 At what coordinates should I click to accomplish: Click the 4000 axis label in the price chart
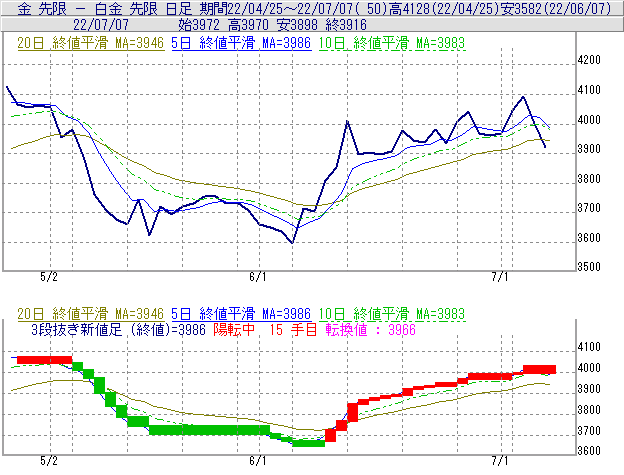coord(589,120)
